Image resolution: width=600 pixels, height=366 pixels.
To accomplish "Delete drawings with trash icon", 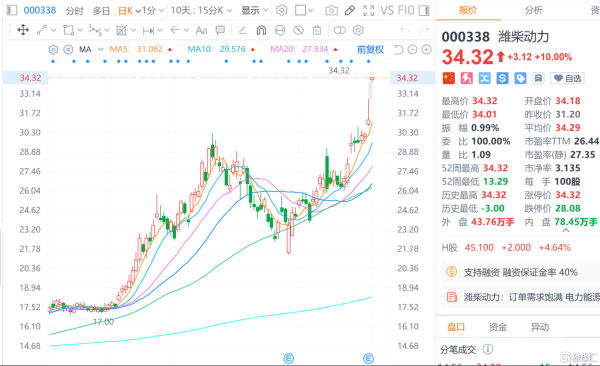I will coord(317,30).
